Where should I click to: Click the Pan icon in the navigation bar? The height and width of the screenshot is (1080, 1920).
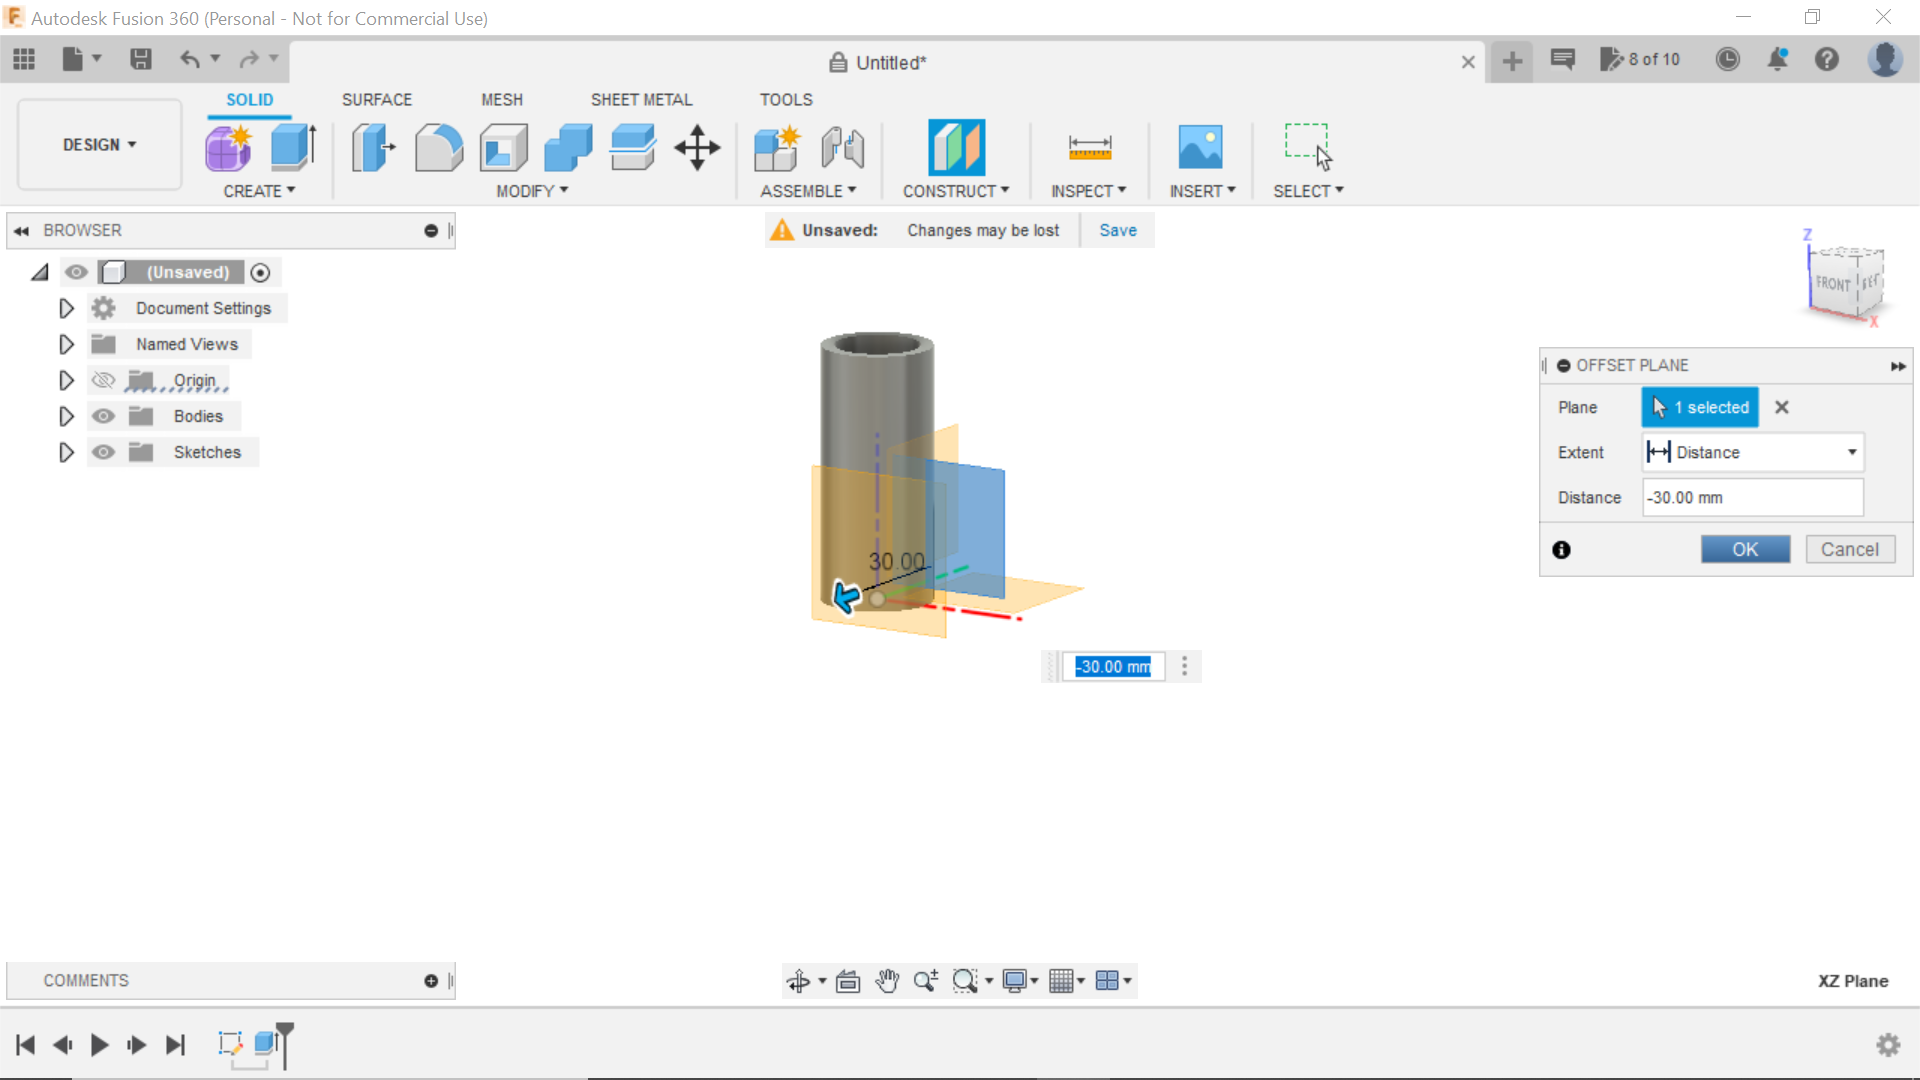(x=888, y=980)
